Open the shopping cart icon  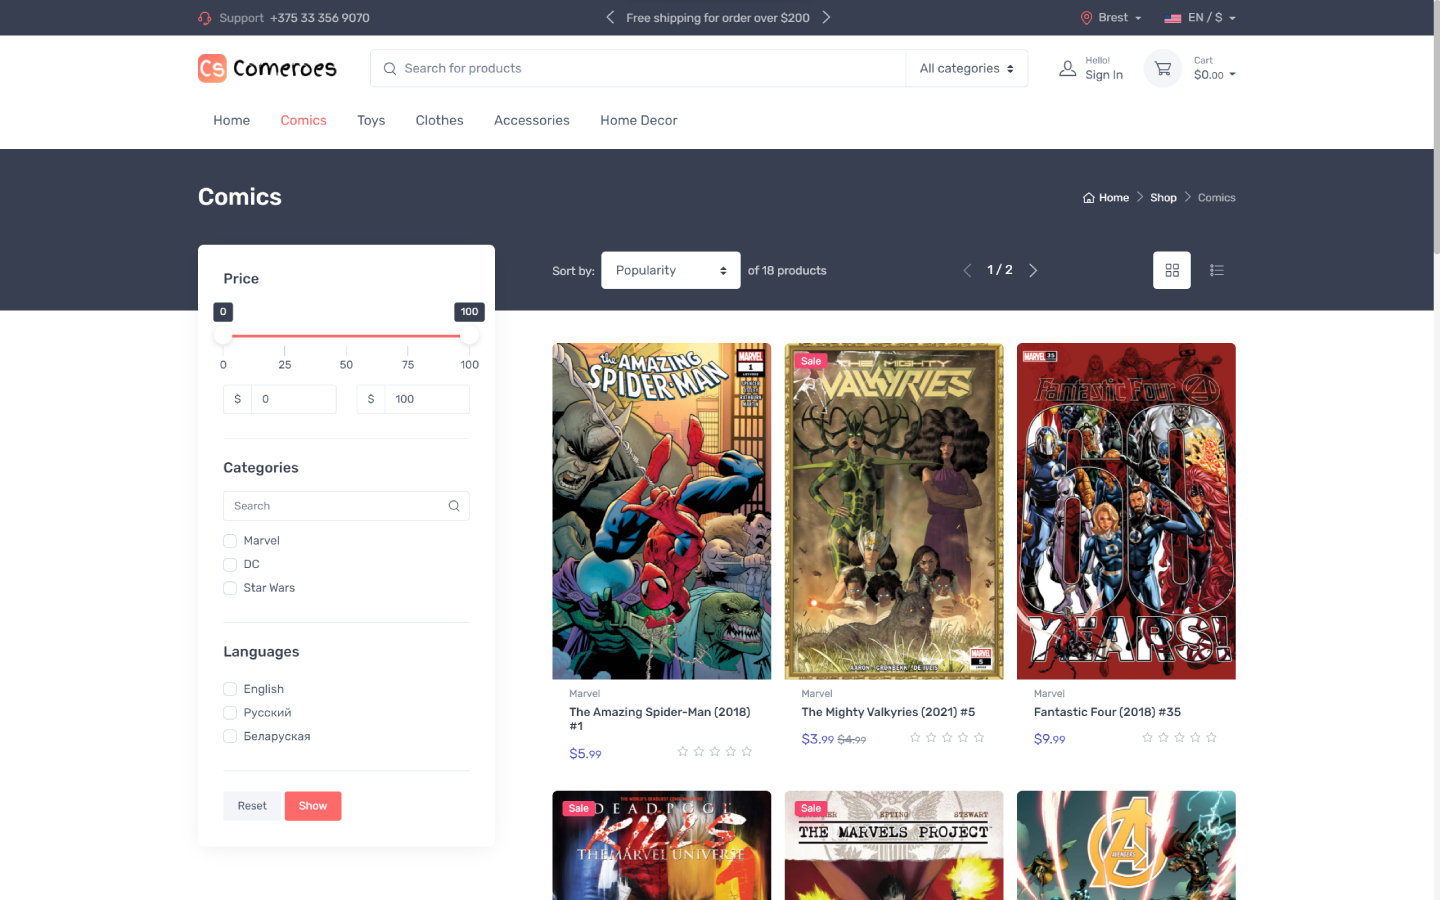[1163, 68]
